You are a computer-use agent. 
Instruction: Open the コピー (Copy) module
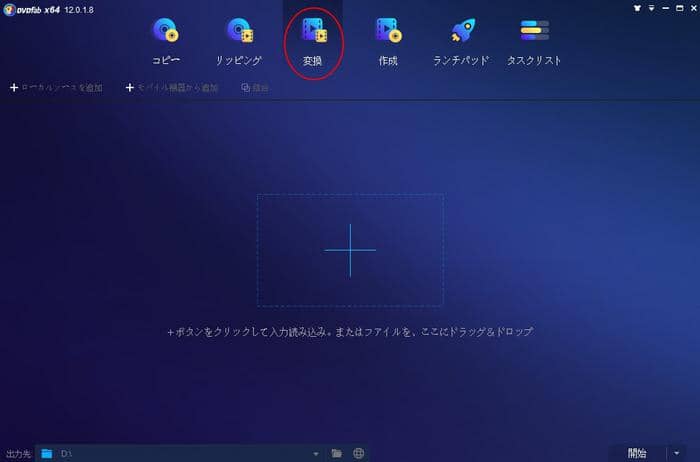[166, 42]
